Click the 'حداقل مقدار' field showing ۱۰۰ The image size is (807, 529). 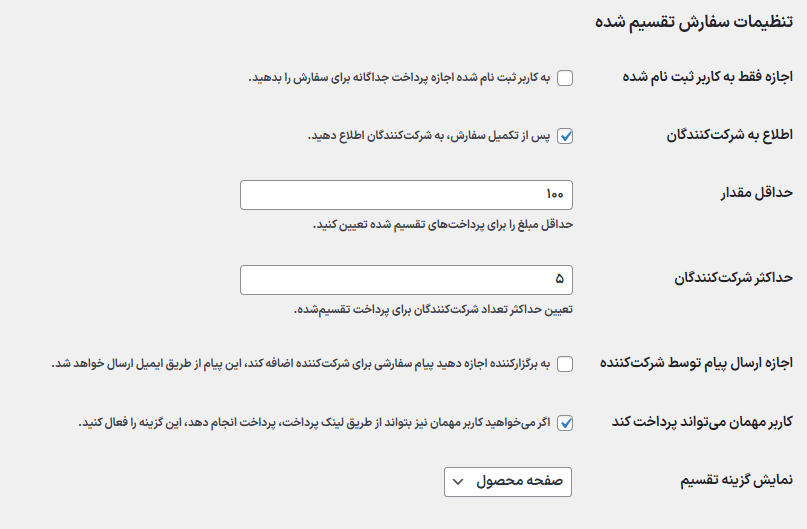click(x=407, y=194)
